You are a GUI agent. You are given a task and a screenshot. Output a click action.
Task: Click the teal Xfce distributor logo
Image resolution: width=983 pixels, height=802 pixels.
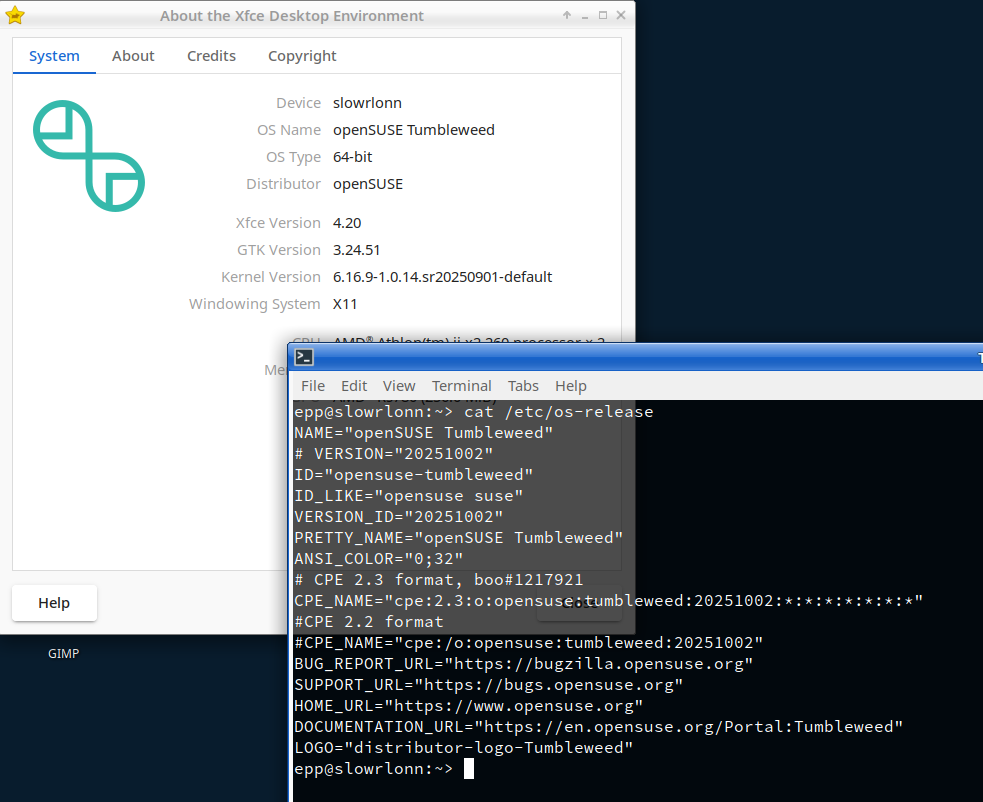pos(89,155)
